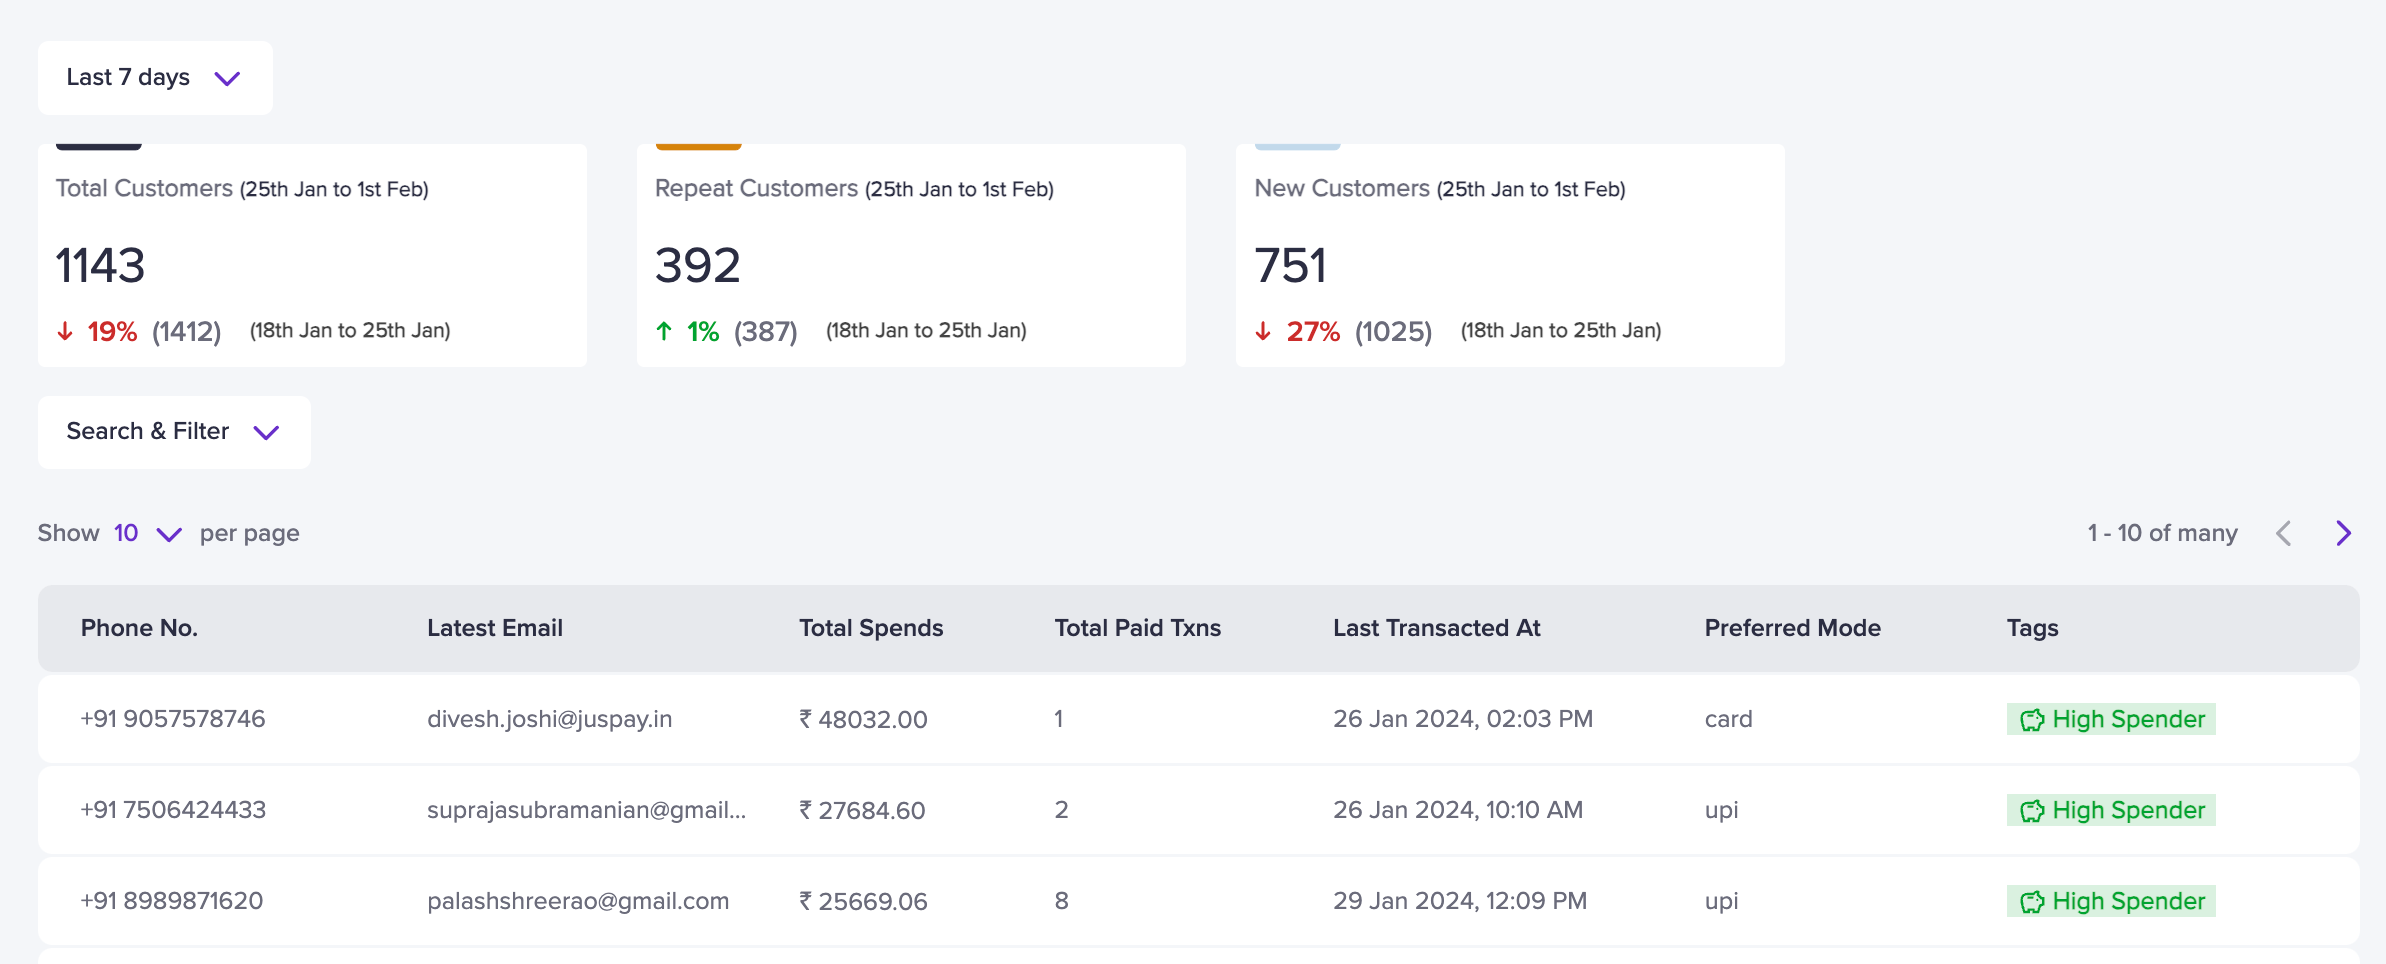Change rows shown per page dropdown
Viewport: 2386px width, 964px height.
147,533
